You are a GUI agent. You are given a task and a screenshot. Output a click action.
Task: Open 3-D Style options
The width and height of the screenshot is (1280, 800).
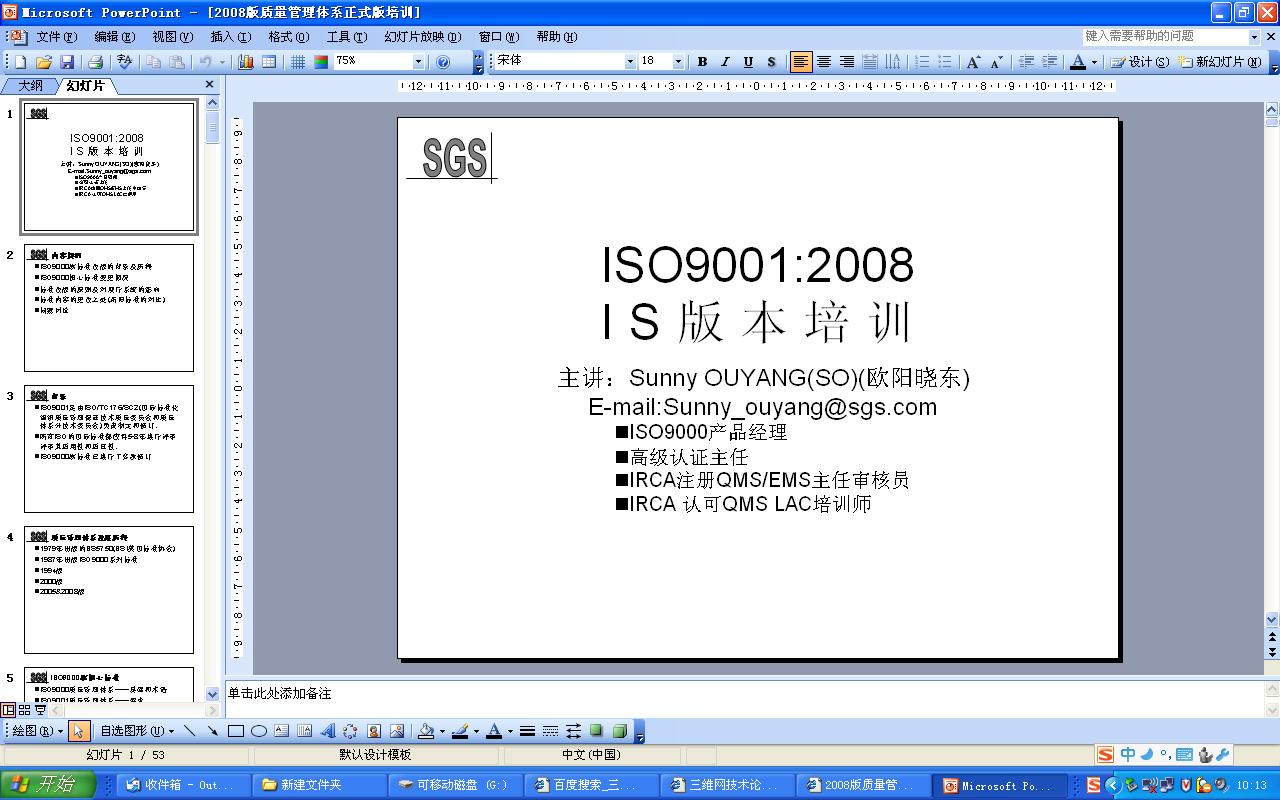point(620,731)
